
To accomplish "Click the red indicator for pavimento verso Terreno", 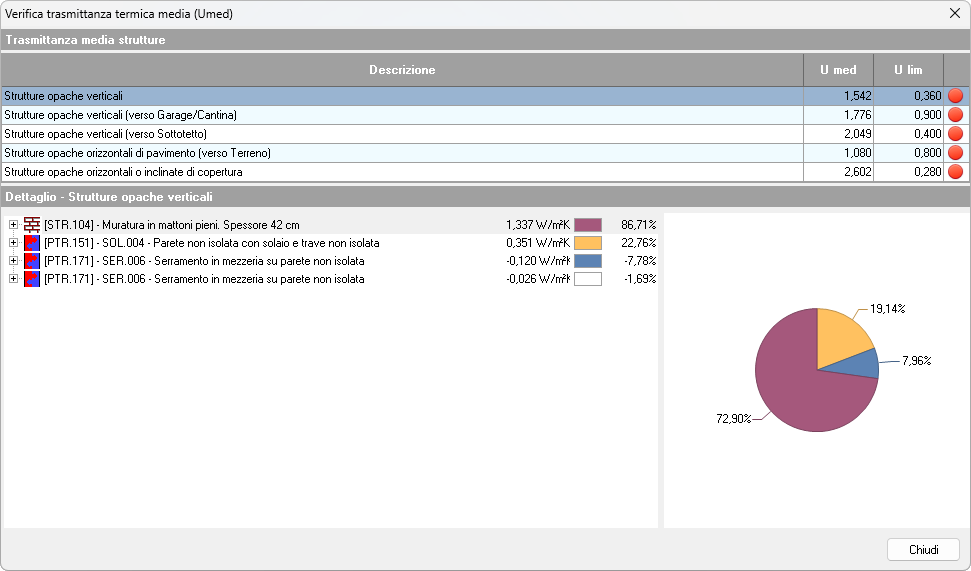I will tap(955, 153).
